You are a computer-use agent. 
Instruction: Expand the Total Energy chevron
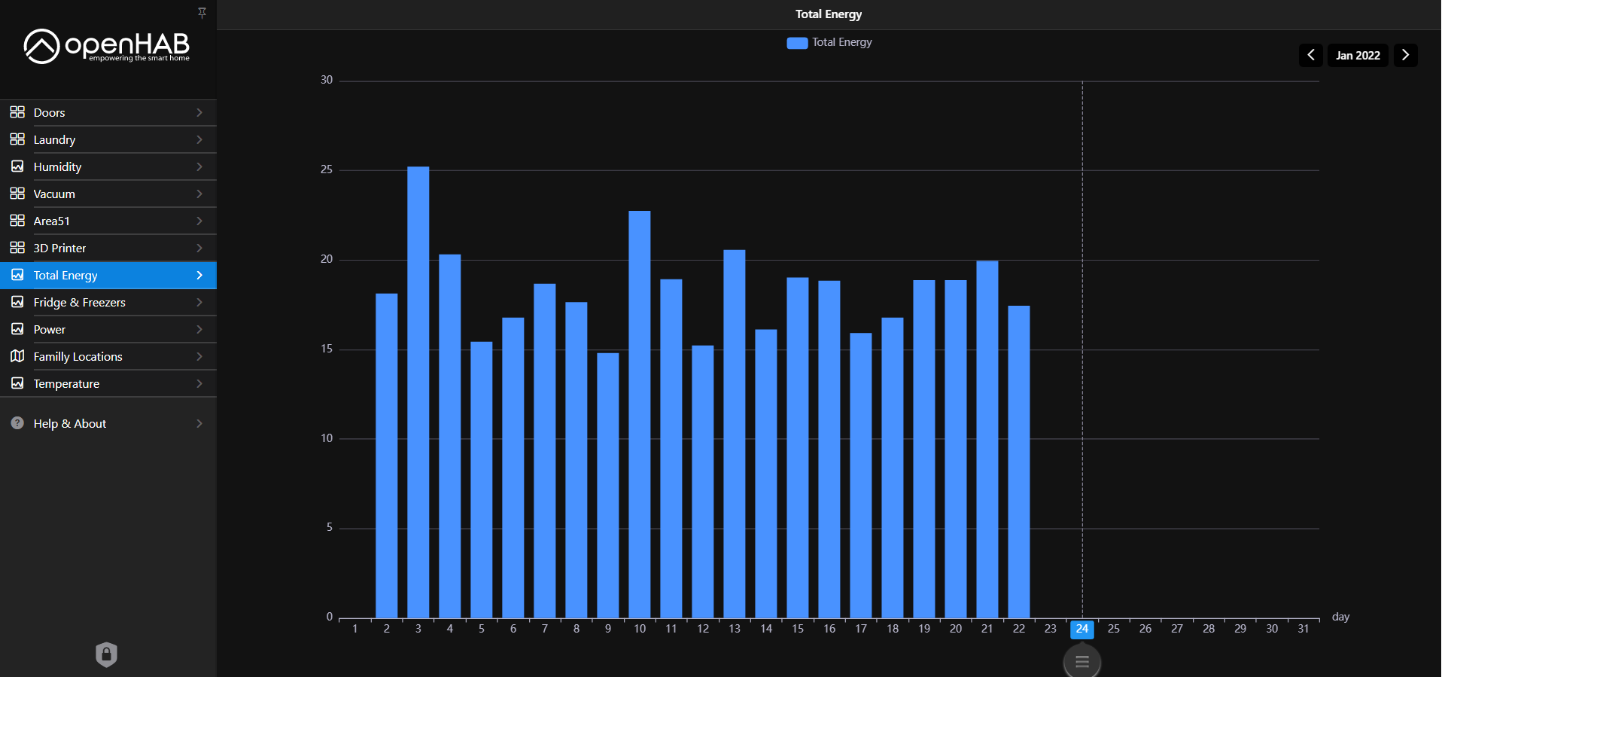pyautogui.click(x=199, y=275)
